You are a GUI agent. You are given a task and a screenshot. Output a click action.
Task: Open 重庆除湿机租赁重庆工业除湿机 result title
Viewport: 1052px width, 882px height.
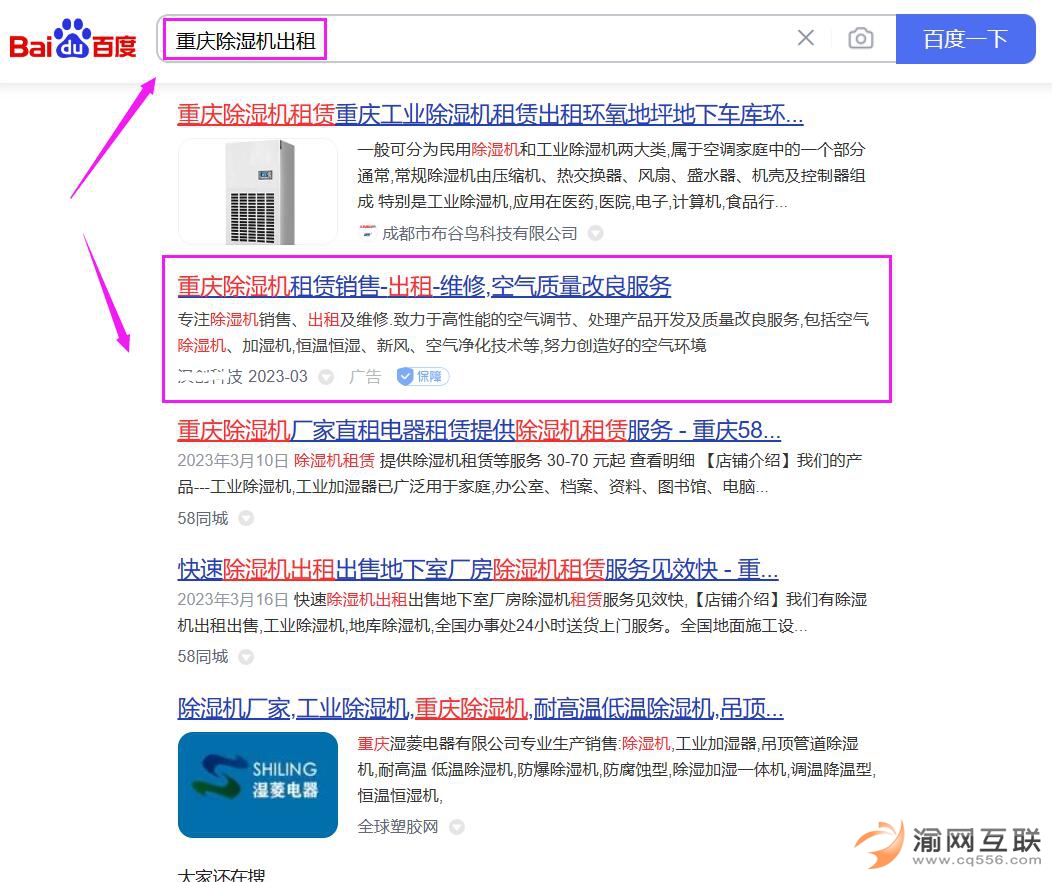(490, 114)
